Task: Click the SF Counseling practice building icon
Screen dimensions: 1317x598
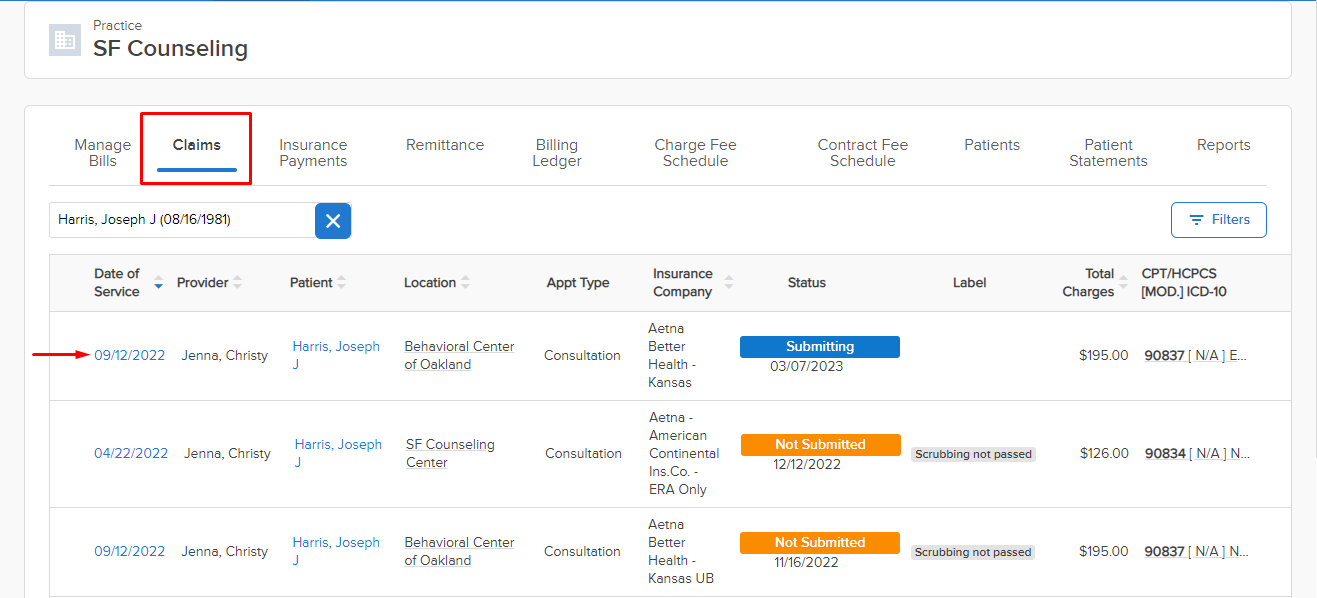Action: tap(64, 40)
